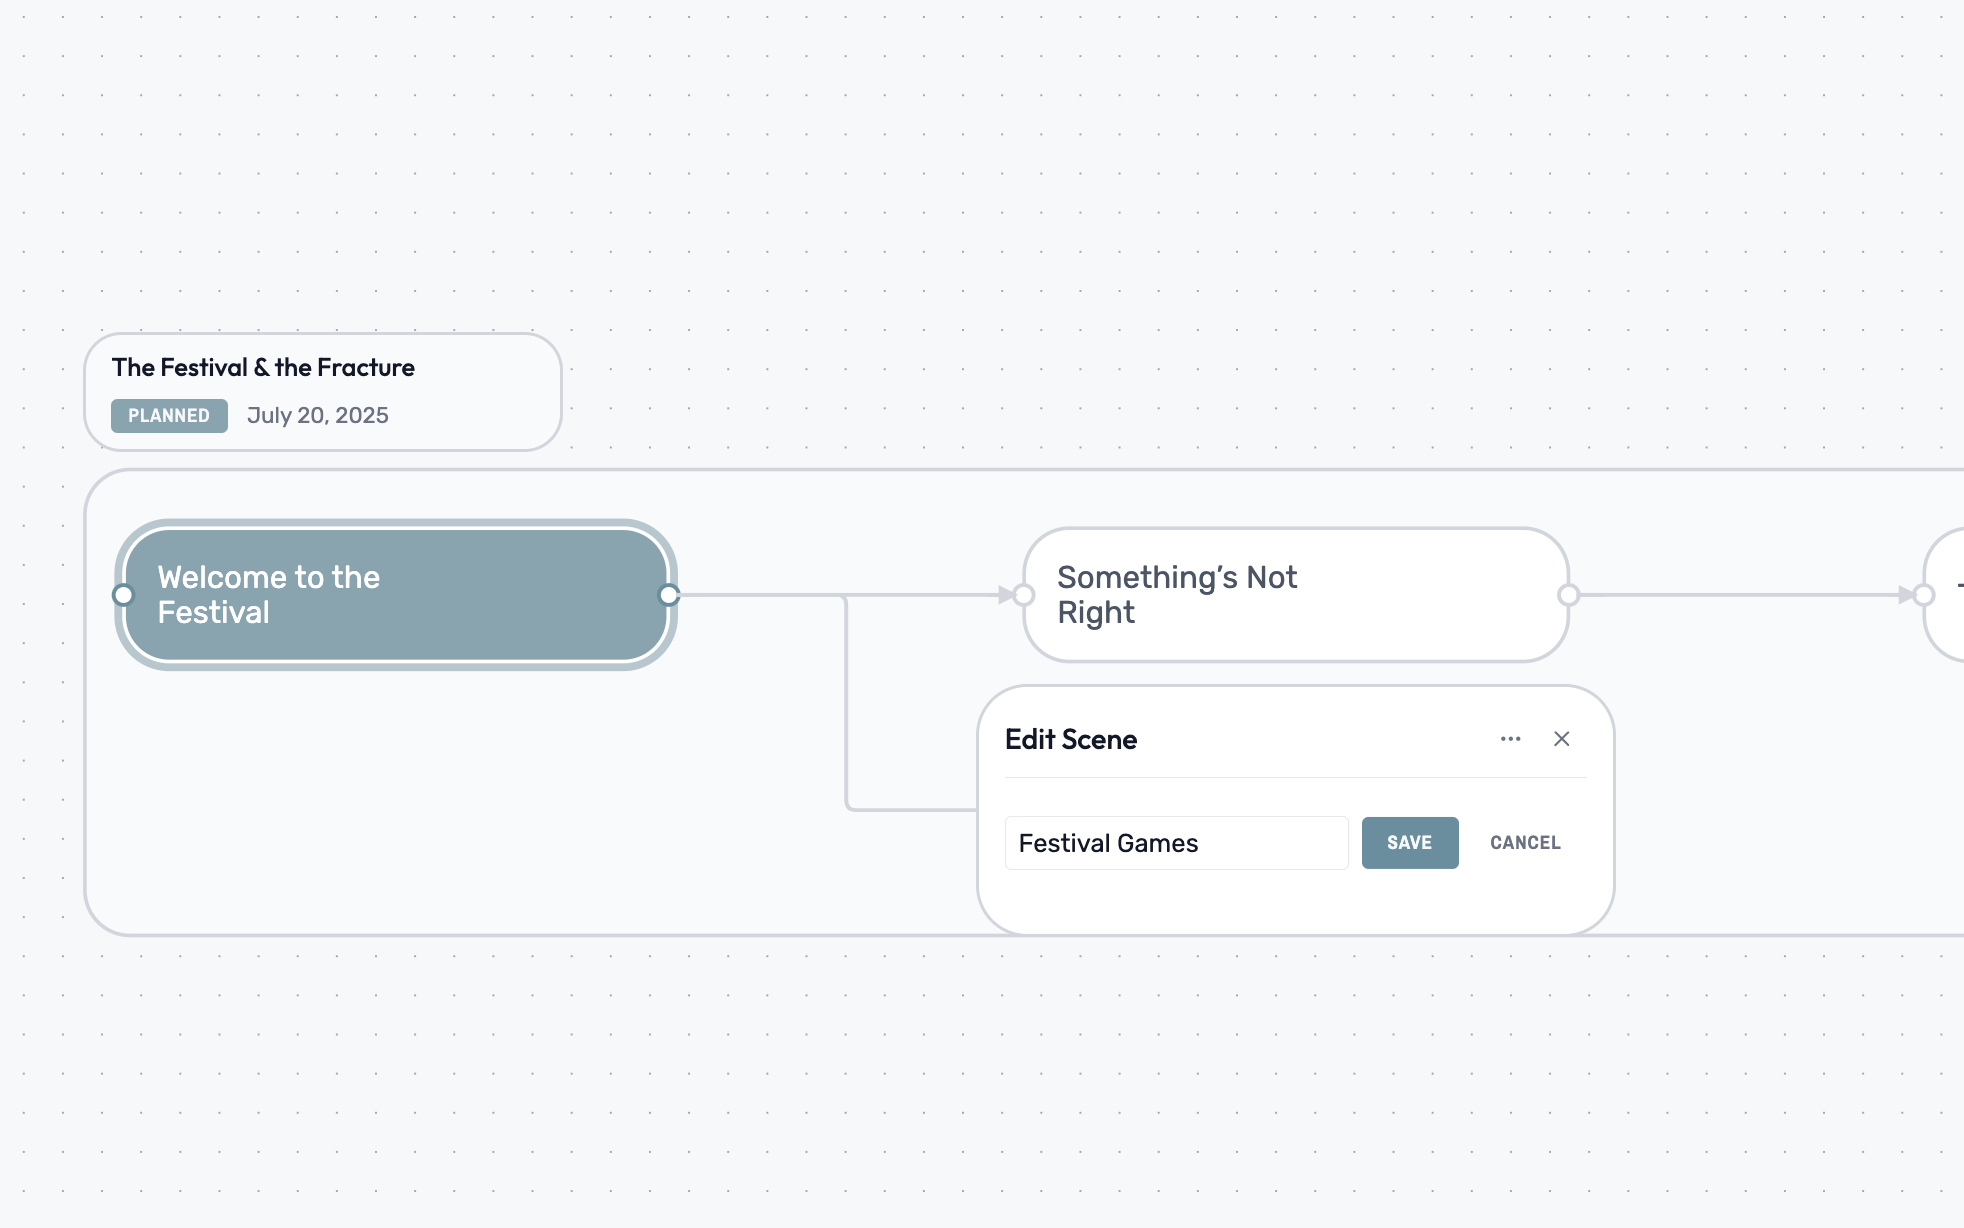Click the output port of Something's Not Right
Screen dimensions: 1964x1228
(1567, 594)
